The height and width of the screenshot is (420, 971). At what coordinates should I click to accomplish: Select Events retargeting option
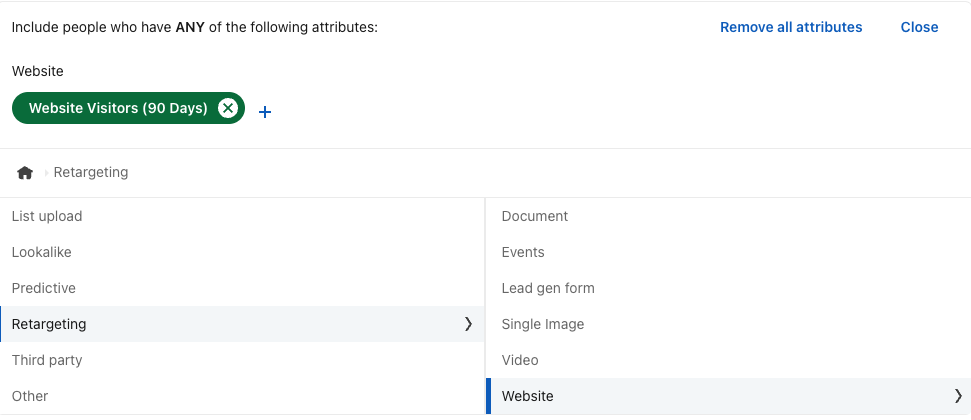[x=523, y=252]
